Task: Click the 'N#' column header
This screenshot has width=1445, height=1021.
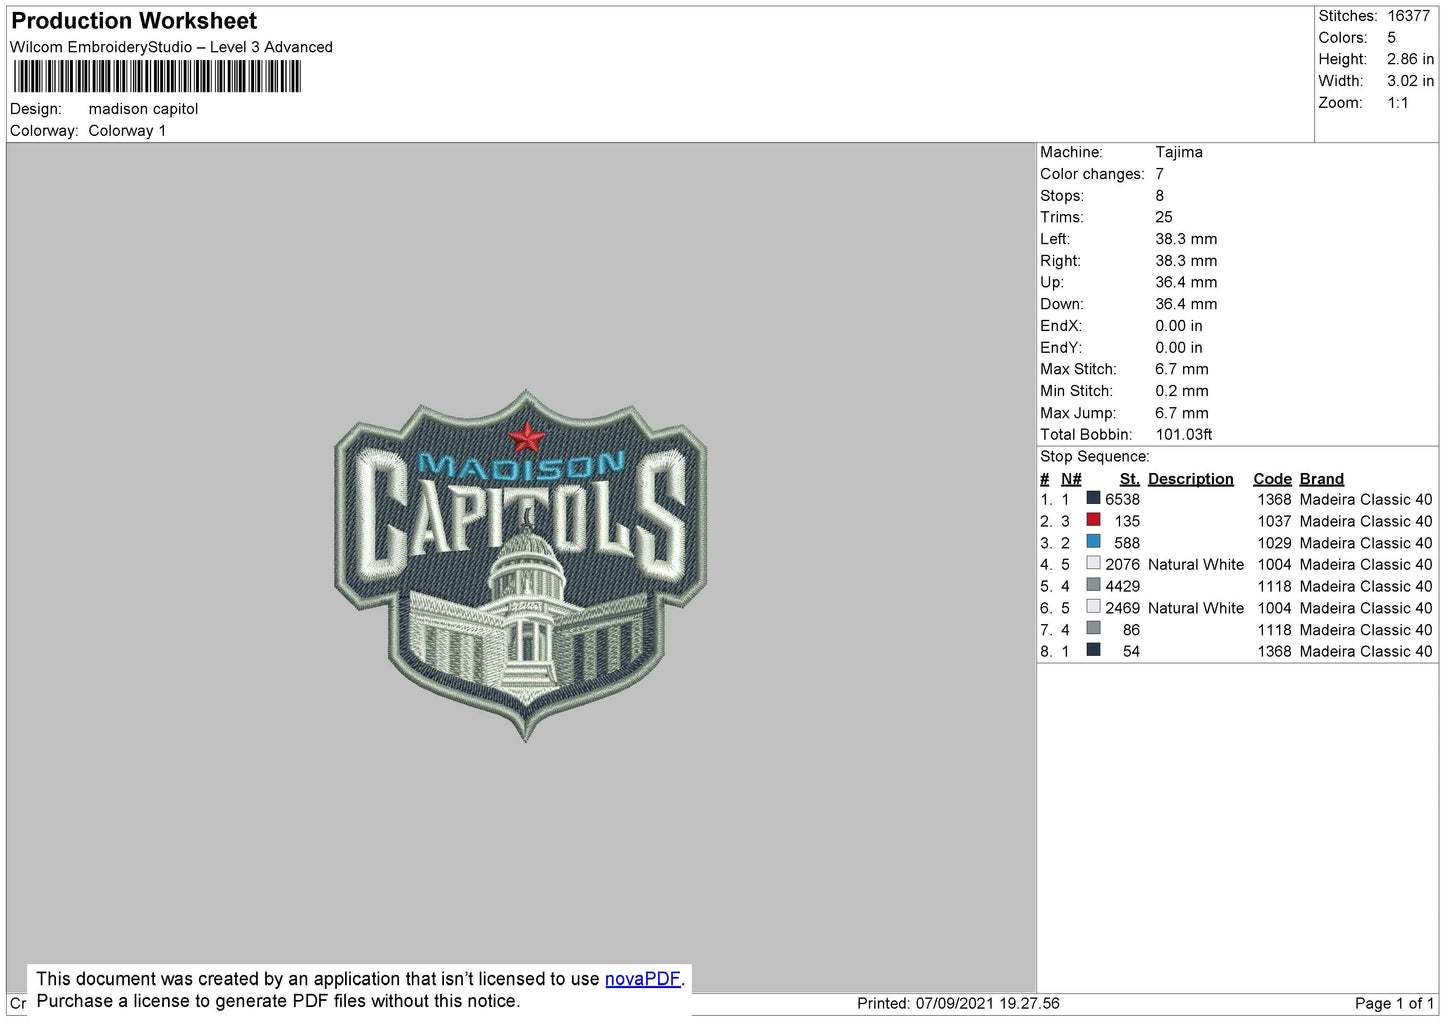Action: [1071, 479]
